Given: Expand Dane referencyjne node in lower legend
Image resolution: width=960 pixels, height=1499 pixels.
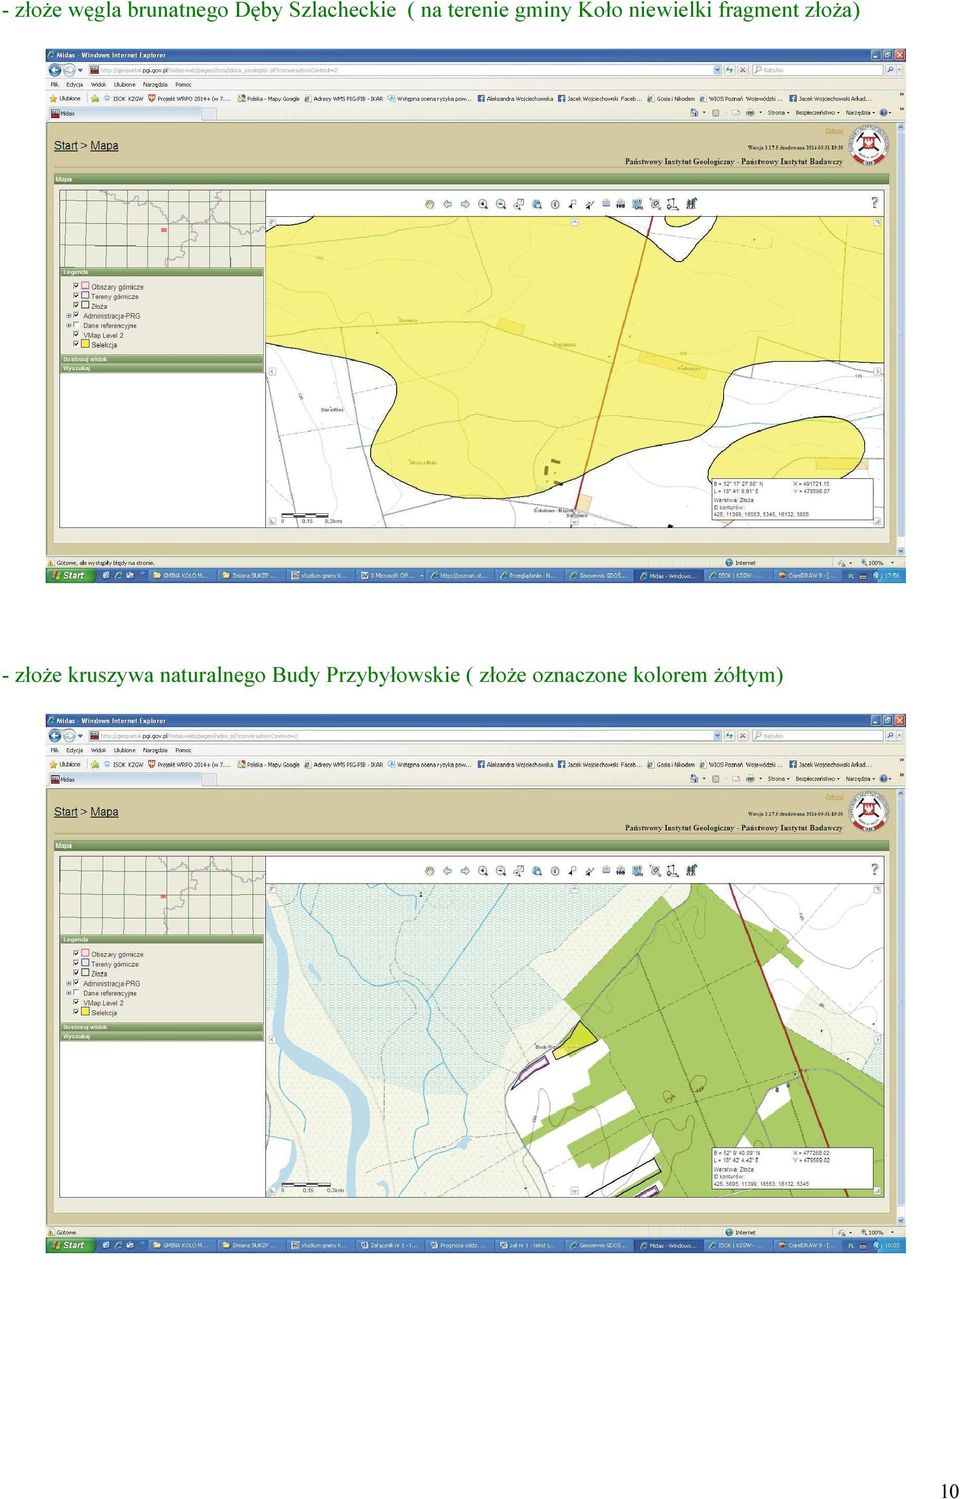Looking at the screenshot, I should coord(68,993).
